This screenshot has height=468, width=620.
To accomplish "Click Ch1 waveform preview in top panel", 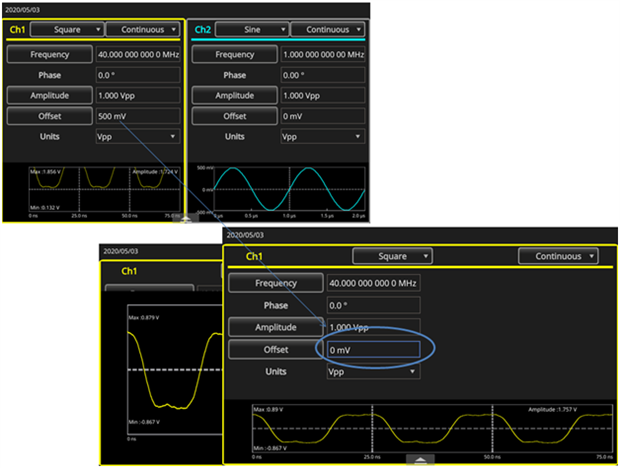I will pos(104,189).
